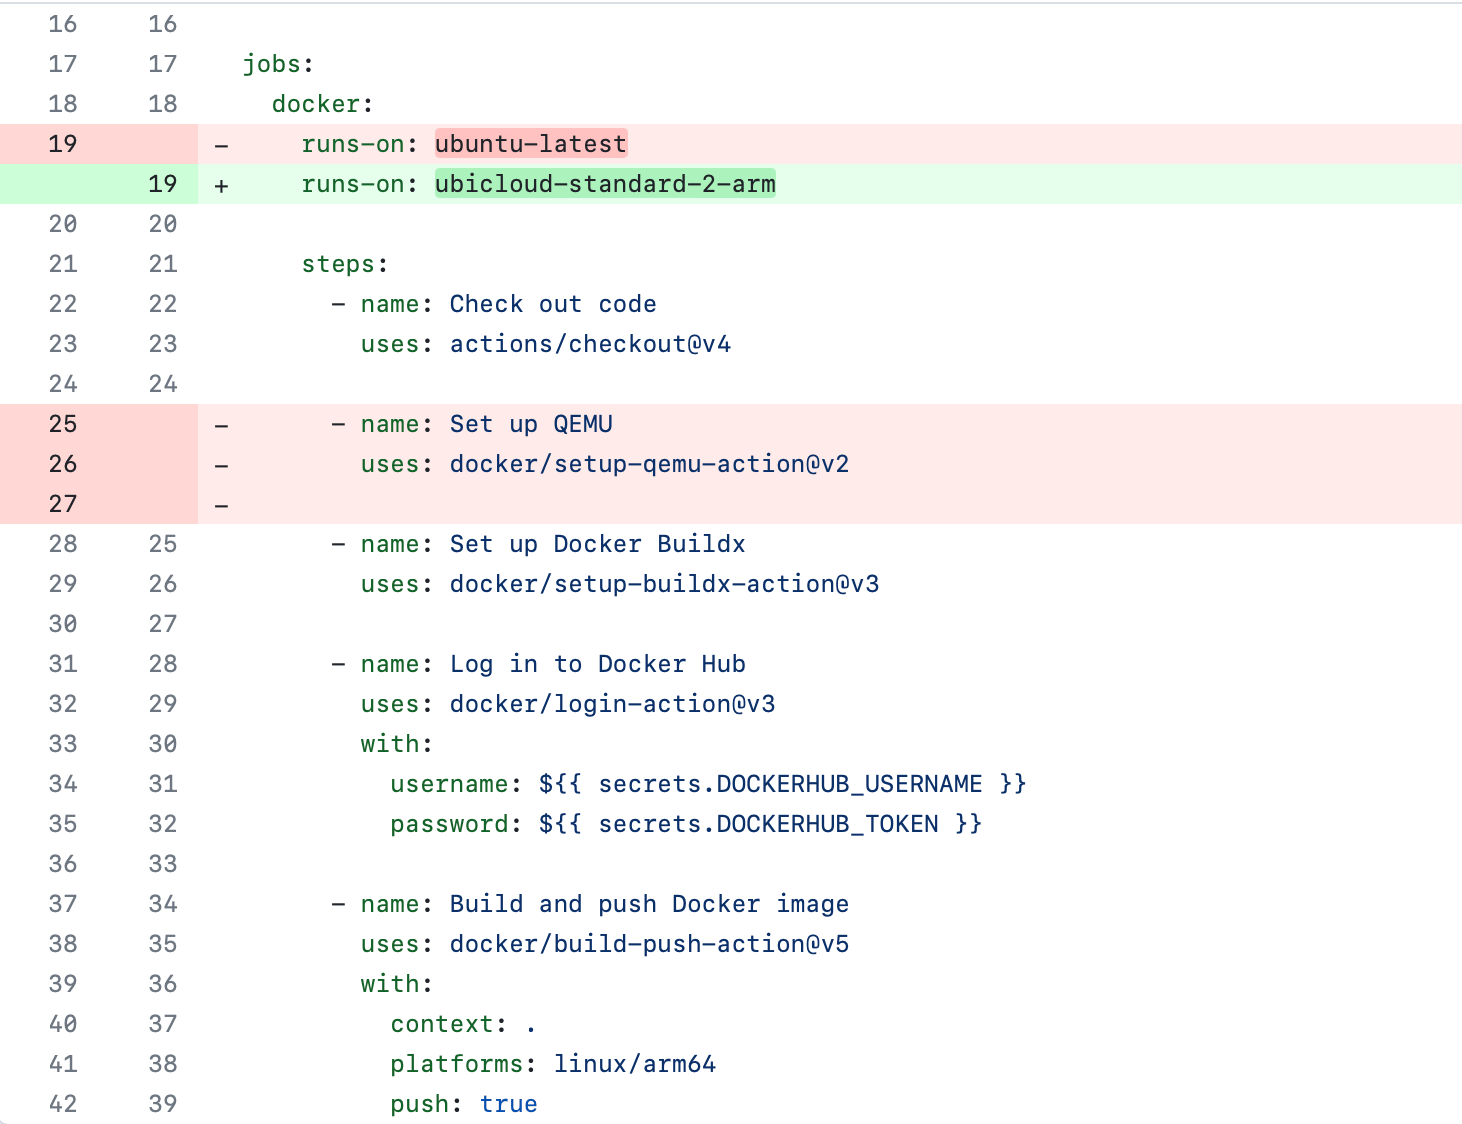Select the 'jobs:' key on line 17
This screenshot has height=1124, width=1462.
point(278,64)
